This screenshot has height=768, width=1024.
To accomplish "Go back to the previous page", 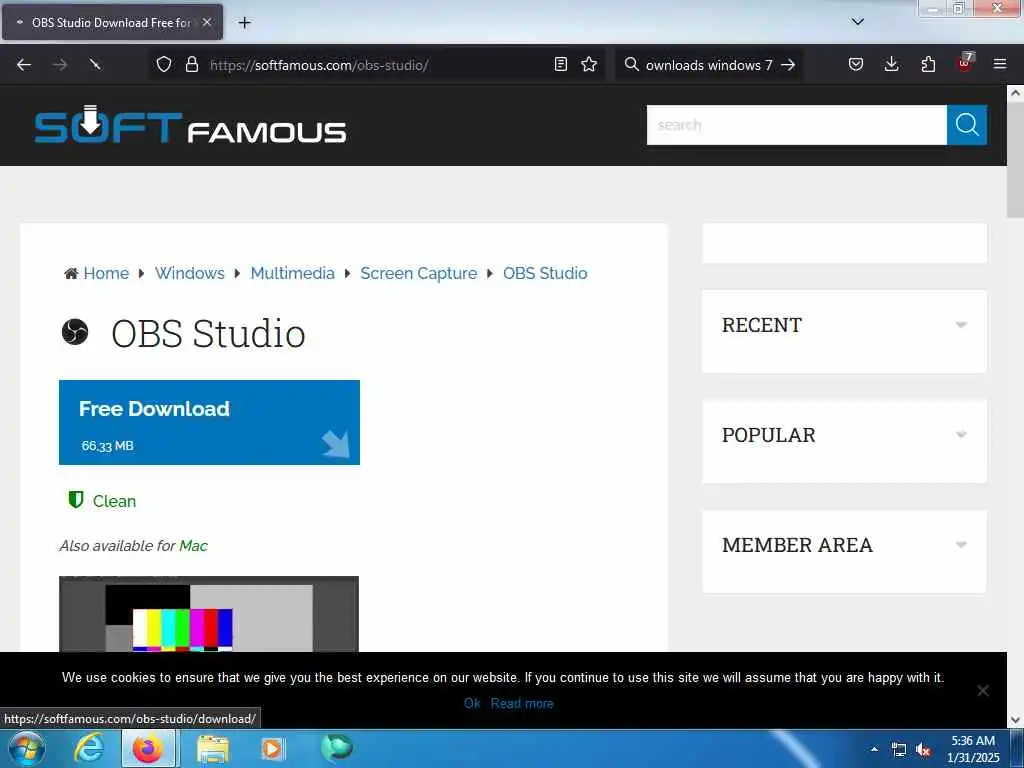I will coord(24,65).
